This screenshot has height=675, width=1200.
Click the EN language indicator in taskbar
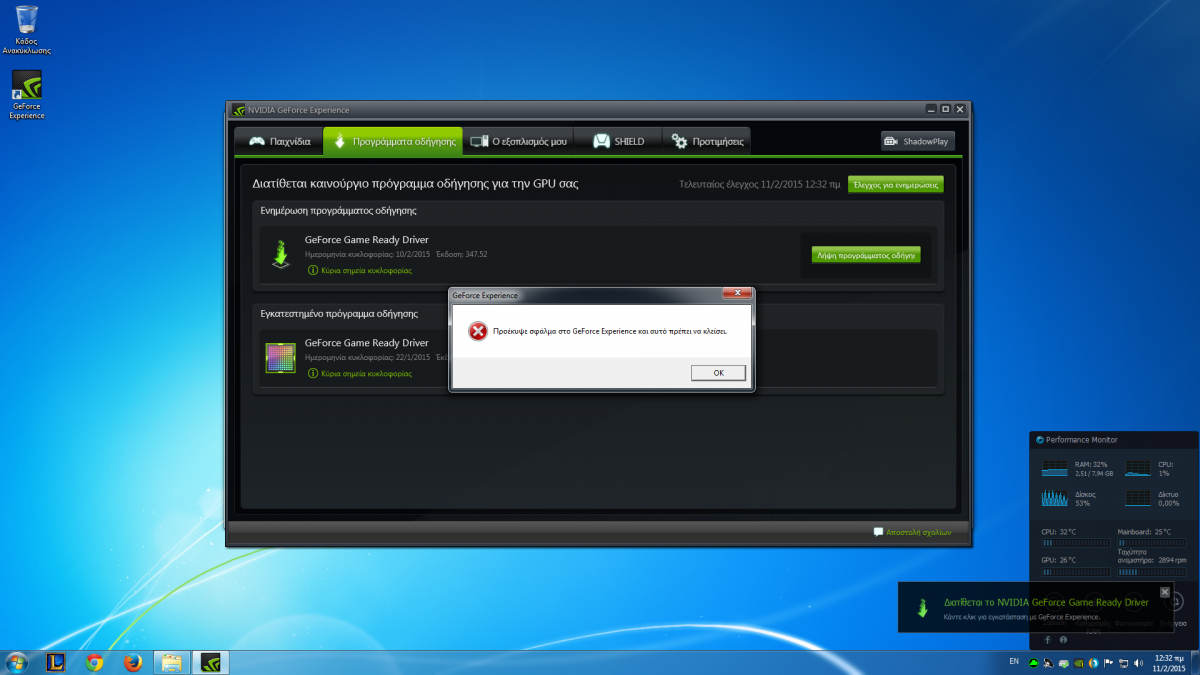point(1014,662)
